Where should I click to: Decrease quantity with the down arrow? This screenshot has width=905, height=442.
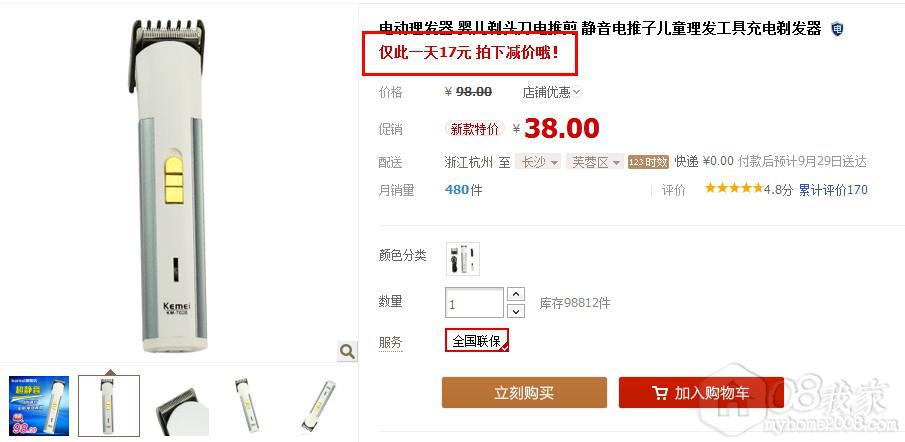pyautogui.click(x=515, y=312)
